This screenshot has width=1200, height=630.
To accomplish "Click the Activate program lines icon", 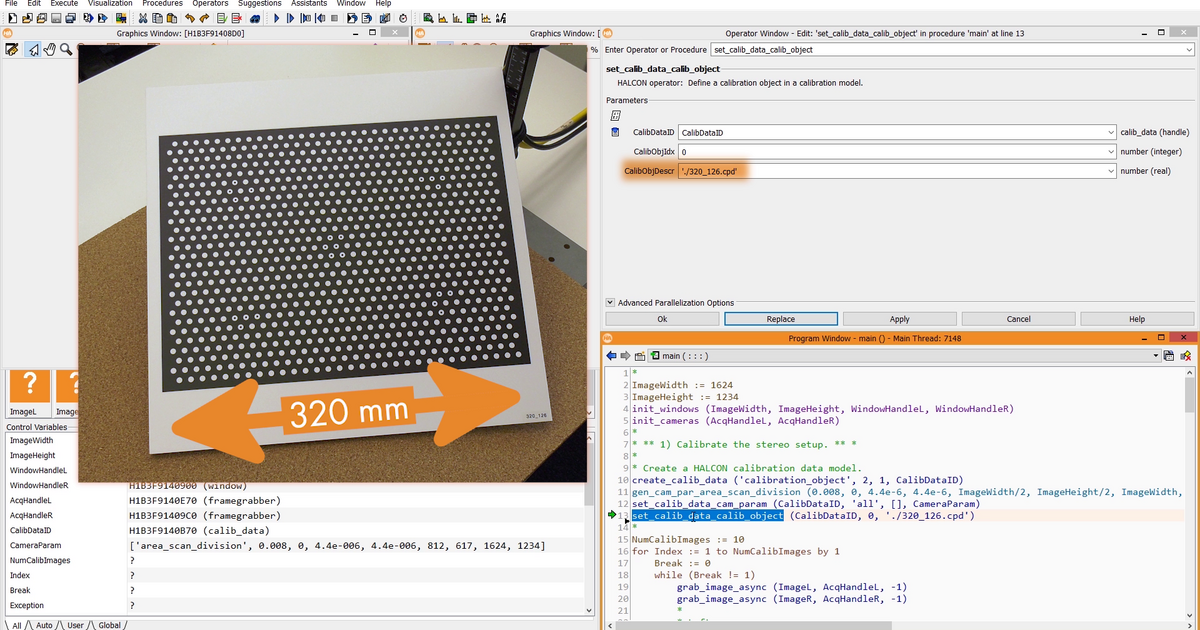I will point(222,18).
